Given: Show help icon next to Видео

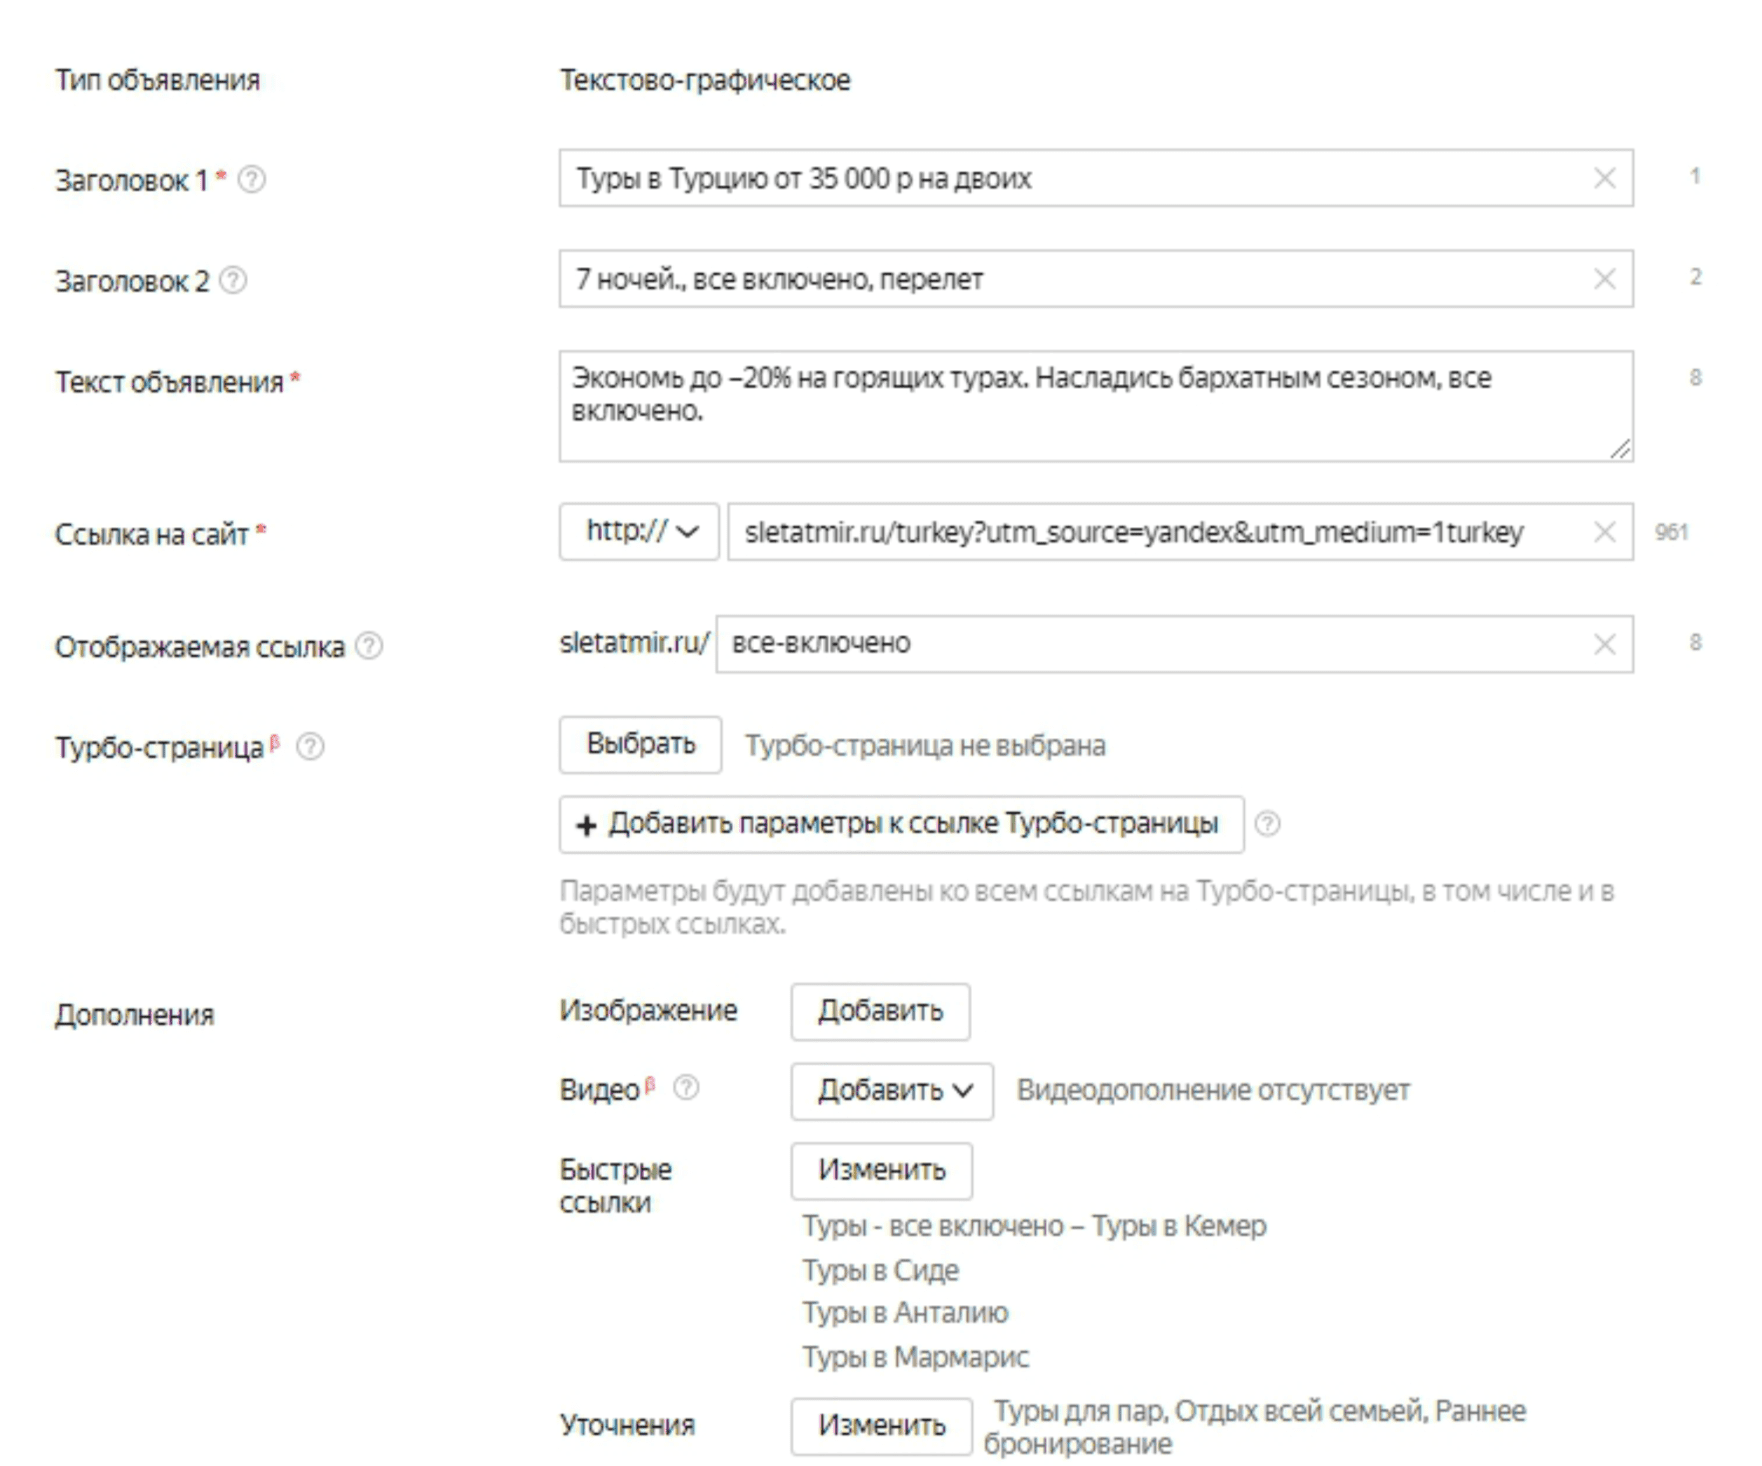Looking at the screenshot, I should pos(686,1087).
